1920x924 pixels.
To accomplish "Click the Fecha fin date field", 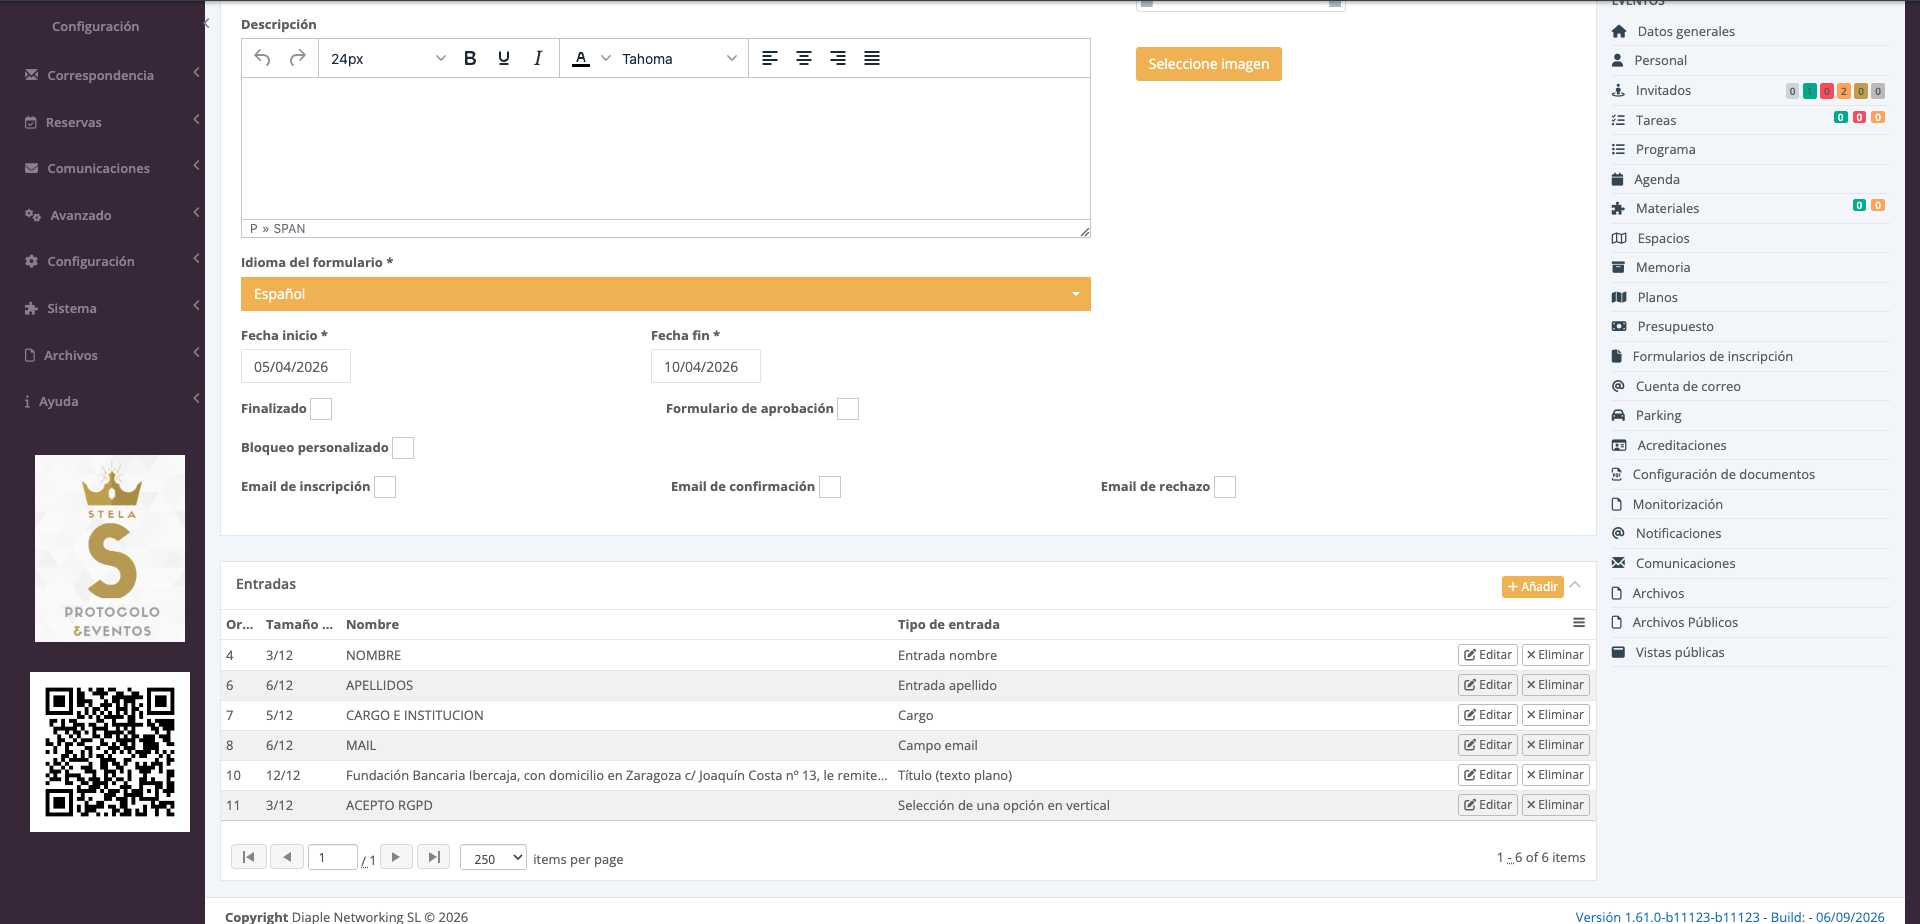I will 706,367.
